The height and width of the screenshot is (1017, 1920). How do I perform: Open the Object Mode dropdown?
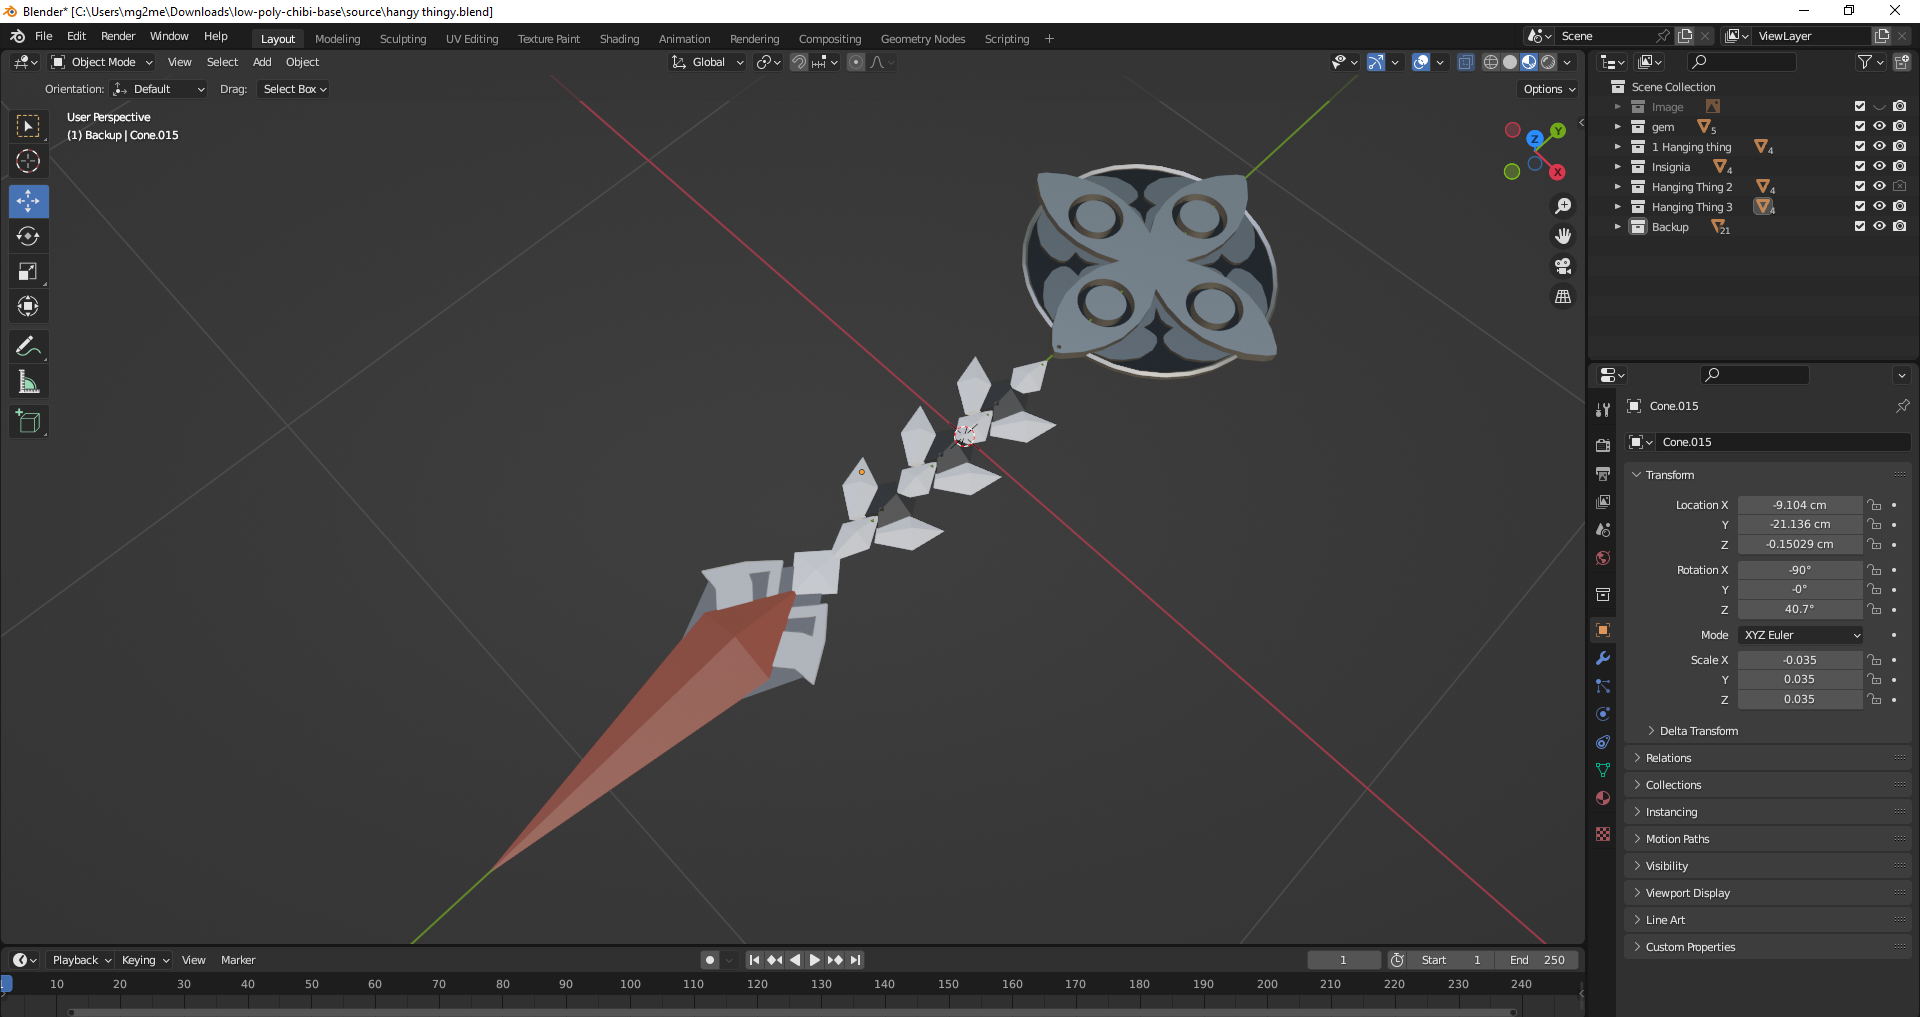[103, 62]
